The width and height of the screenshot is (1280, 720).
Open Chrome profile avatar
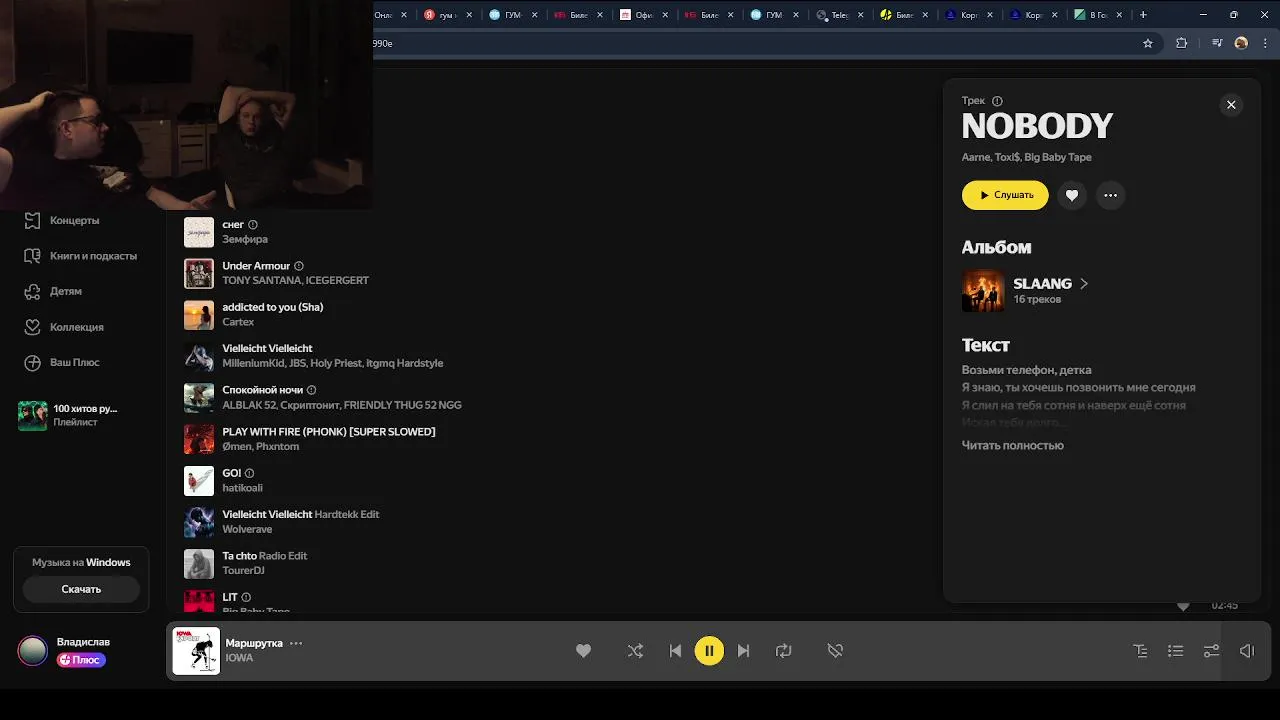(x=1241, y=43)
